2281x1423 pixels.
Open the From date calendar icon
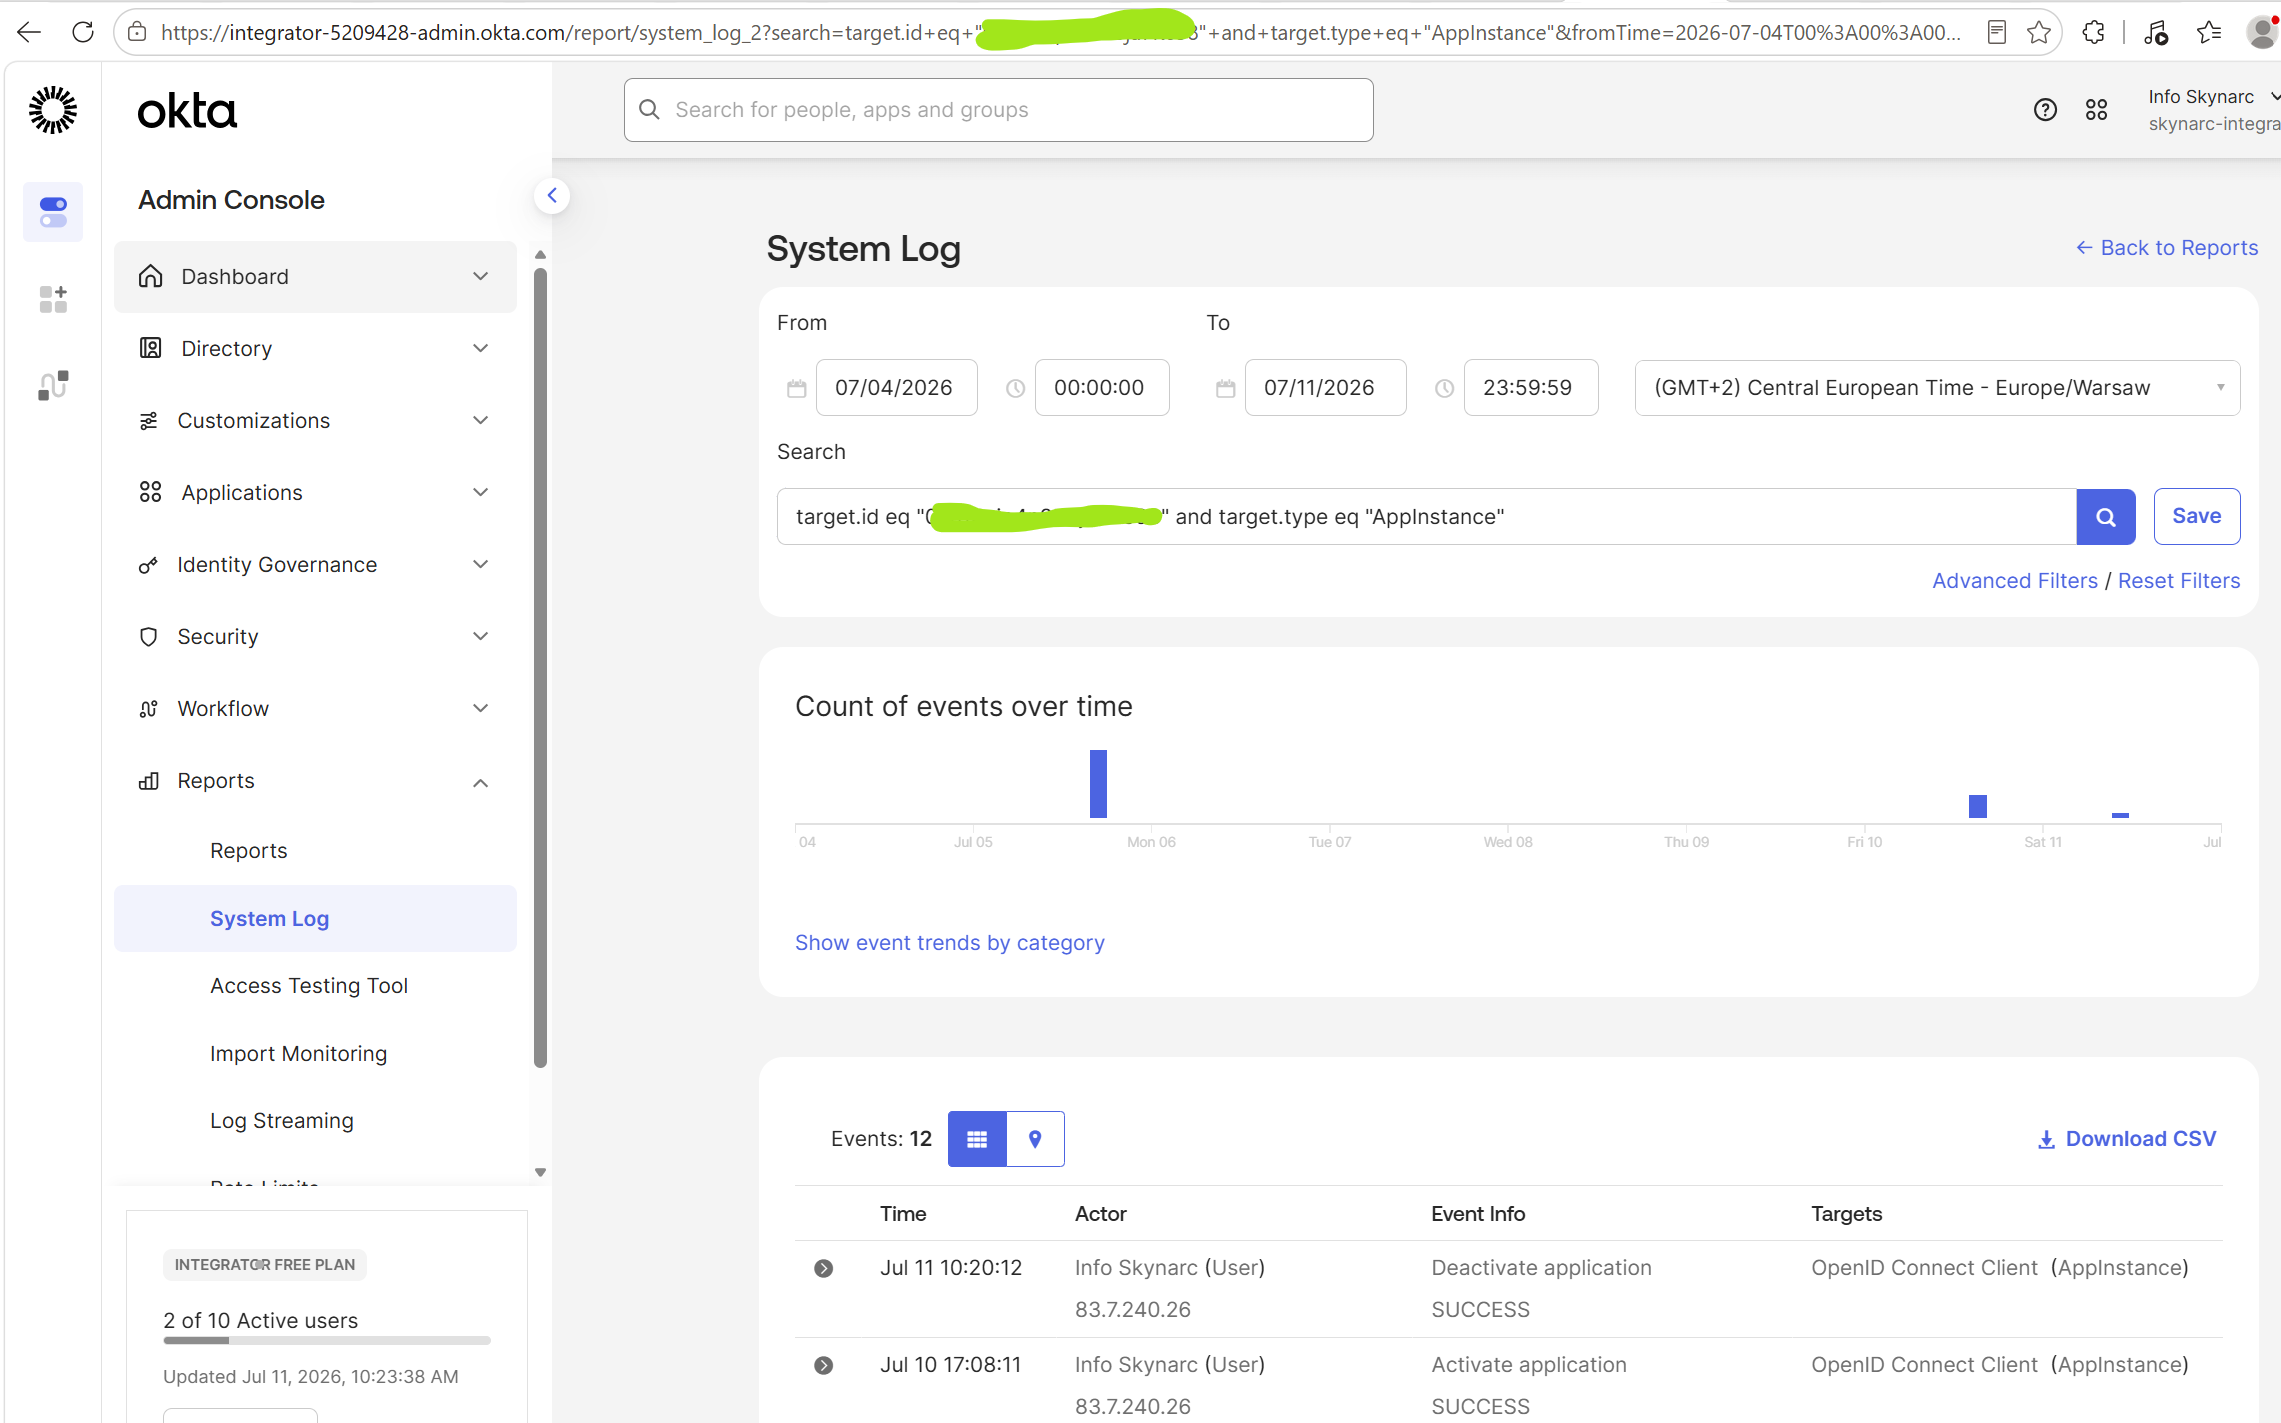pyautogui.click(x=796, y=388)
